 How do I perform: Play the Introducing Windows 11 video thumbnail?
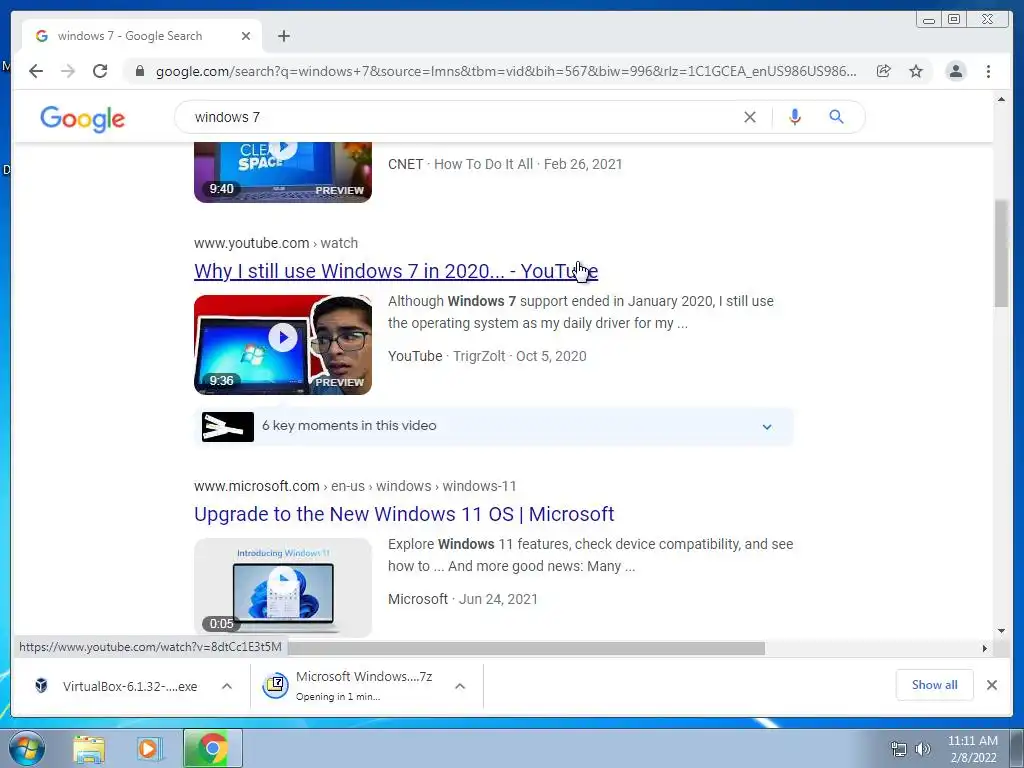pos(283,588)
